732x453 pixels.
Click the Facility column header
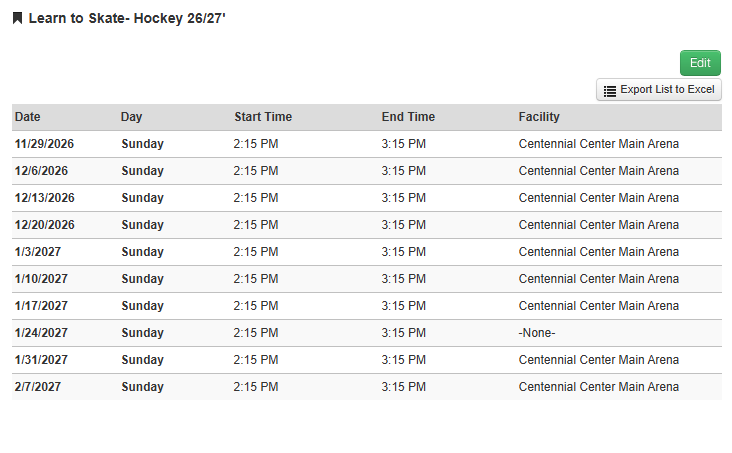[539, 117]
